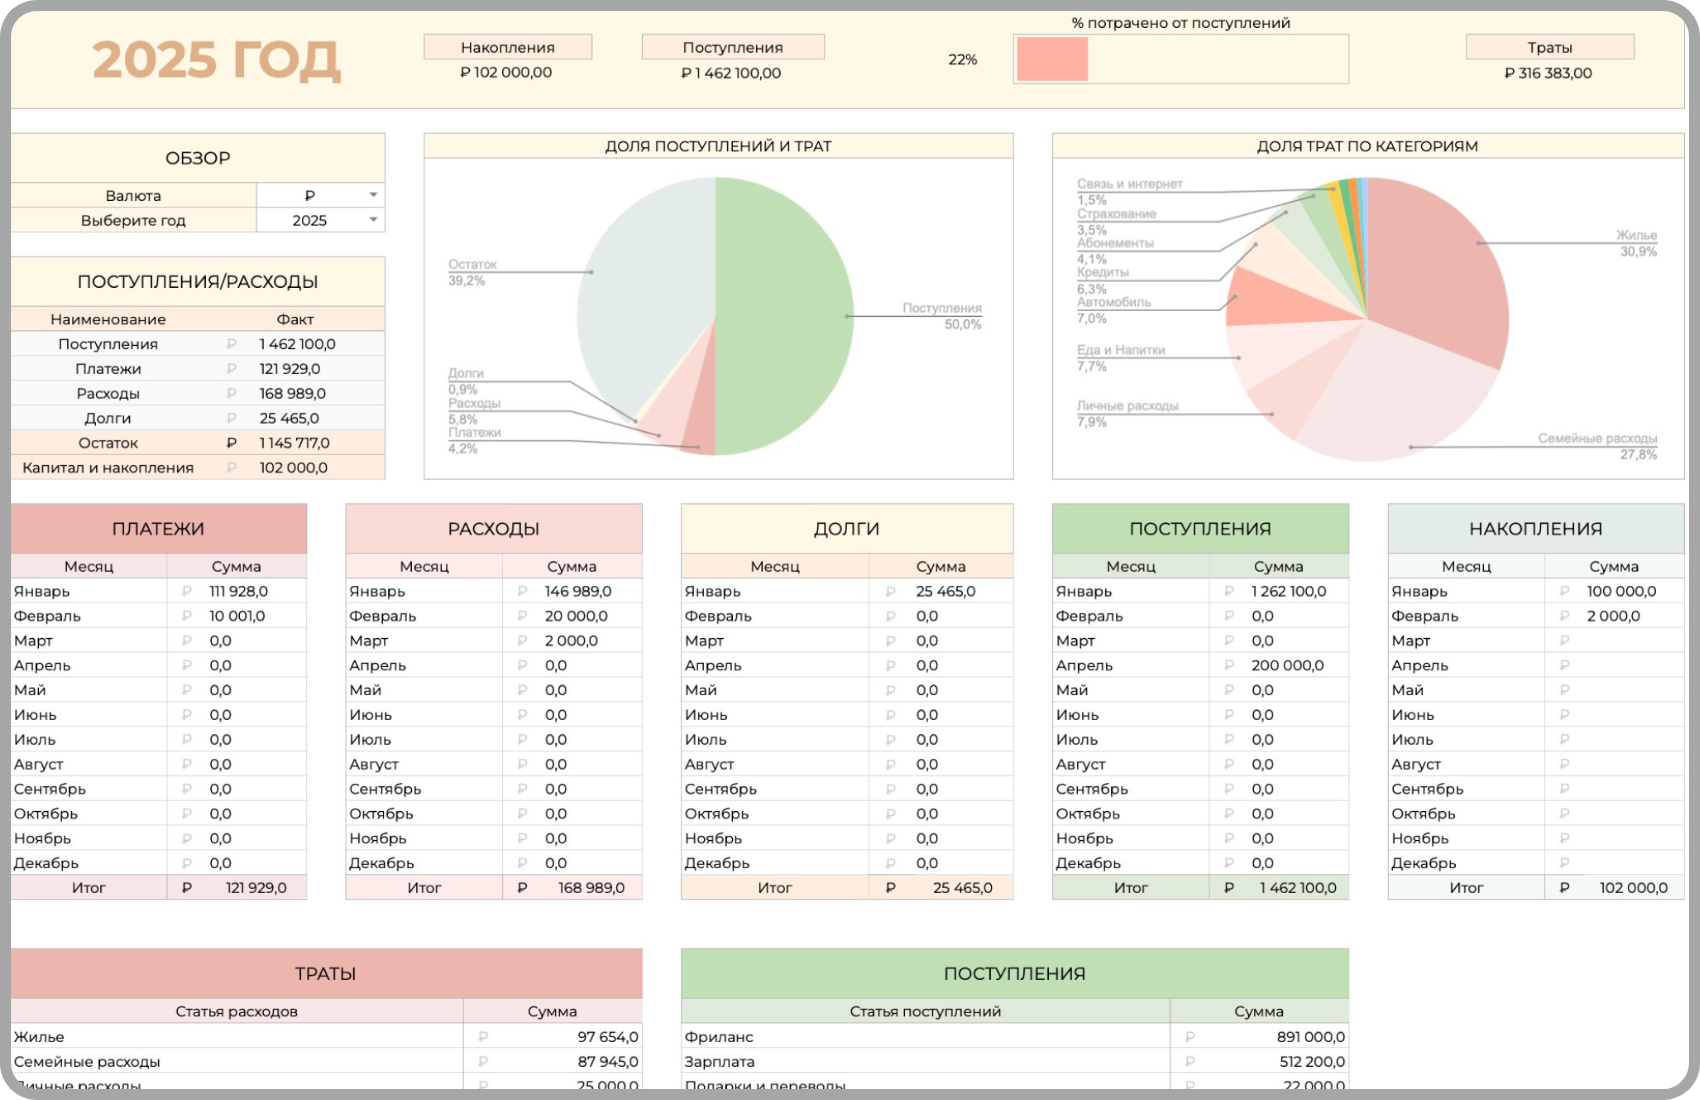
Task: Select the ДОЛГИ total 25 465,0 cell
Action: coord(962,888)
